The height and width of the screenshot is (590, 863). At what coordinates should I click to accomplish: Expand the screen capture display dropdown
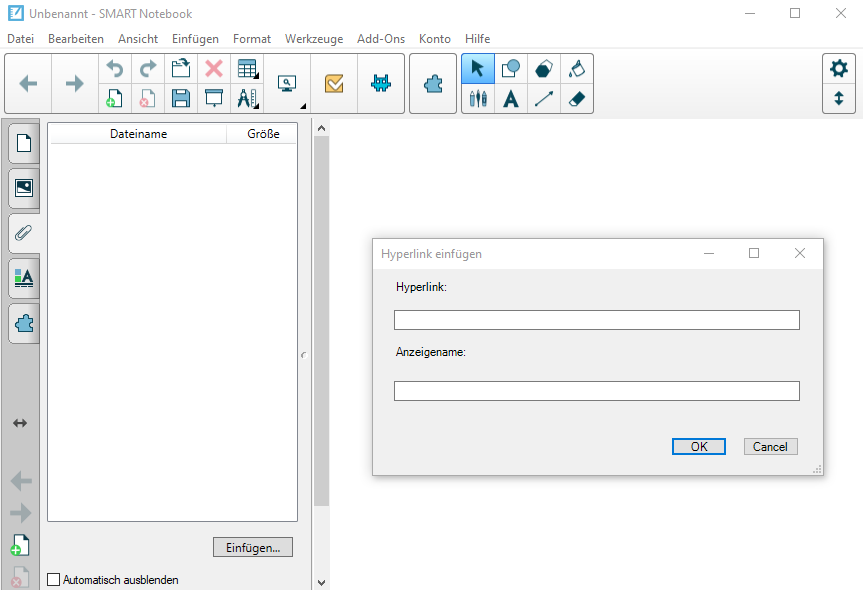click(x=288, y=84)
